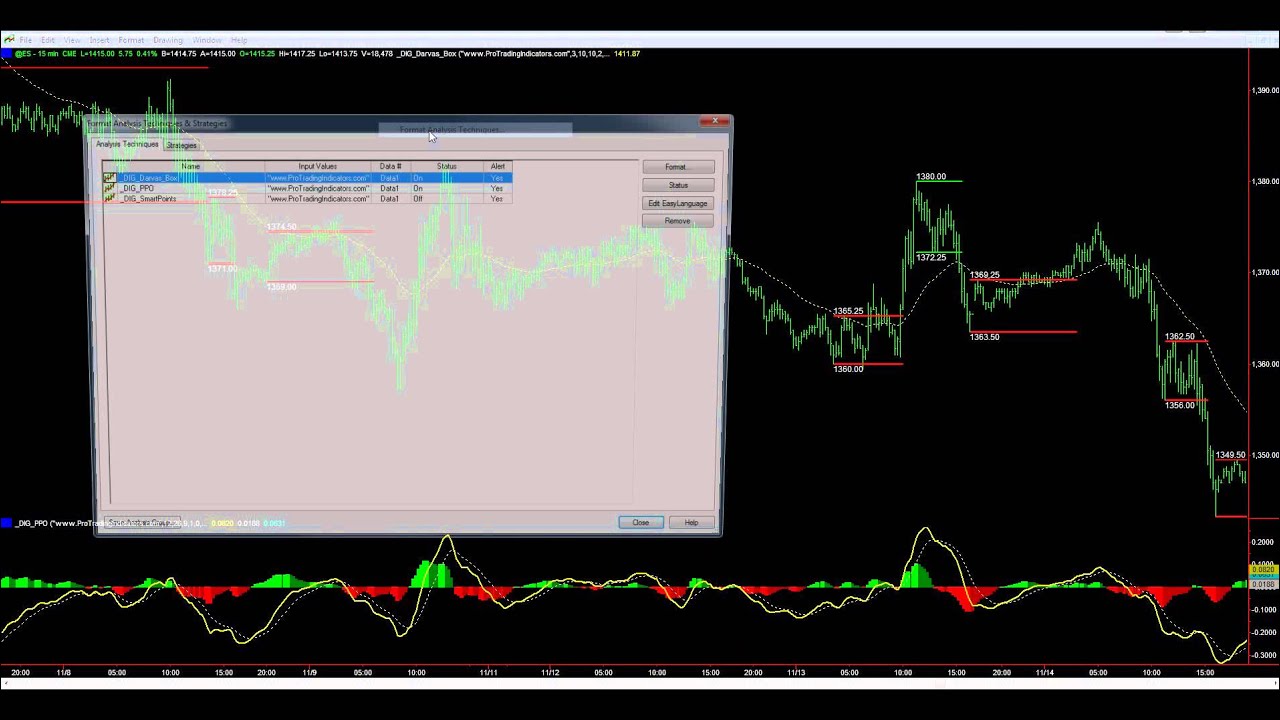This screenshot has width=1280, height=720.
Task: Click the Close button at dialog bottom
Action: [x=641, y=522]
